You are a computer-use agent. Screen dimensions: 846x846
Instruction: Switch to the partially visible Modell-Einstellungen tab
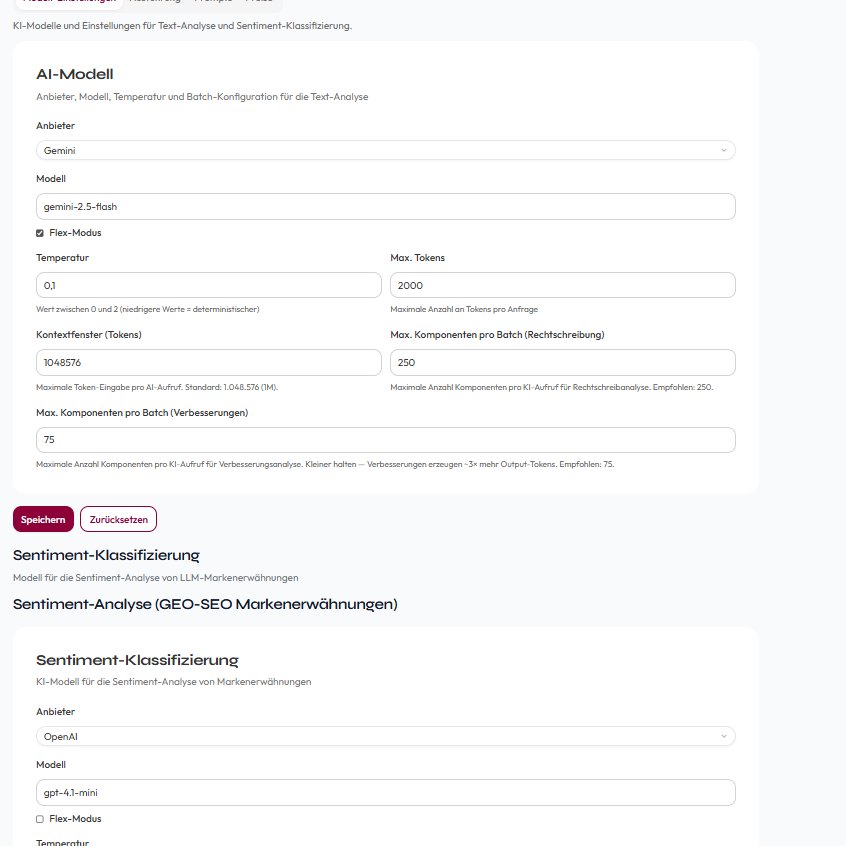click(69, 2)
